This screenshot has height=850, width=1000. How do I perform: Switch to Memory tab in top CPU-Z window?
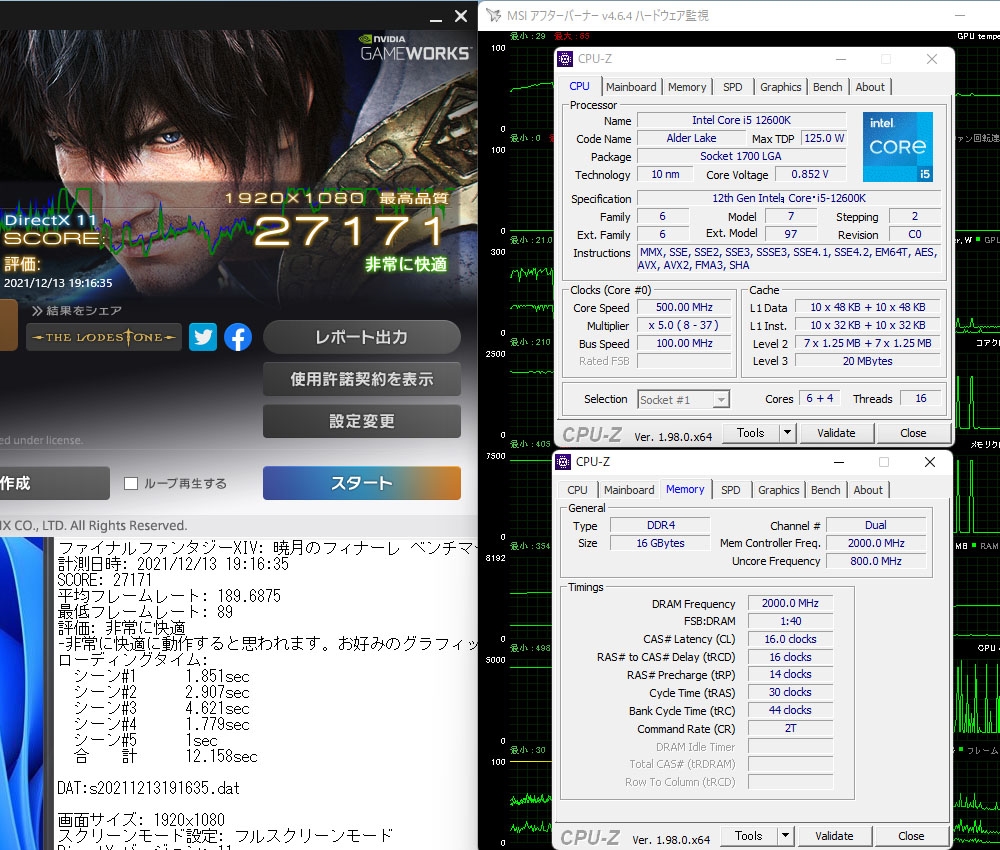pyautogui.click(x=687, y=87)
